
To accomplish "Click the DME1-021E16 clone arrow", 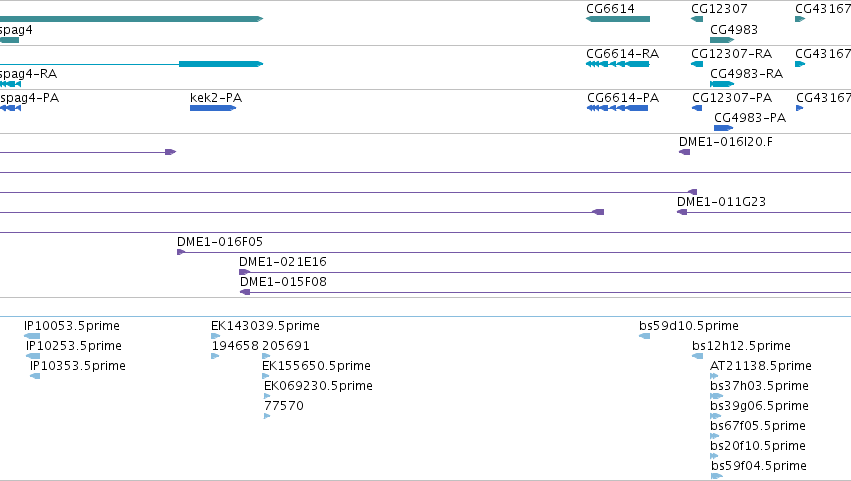I will click(x=245, y=272).
